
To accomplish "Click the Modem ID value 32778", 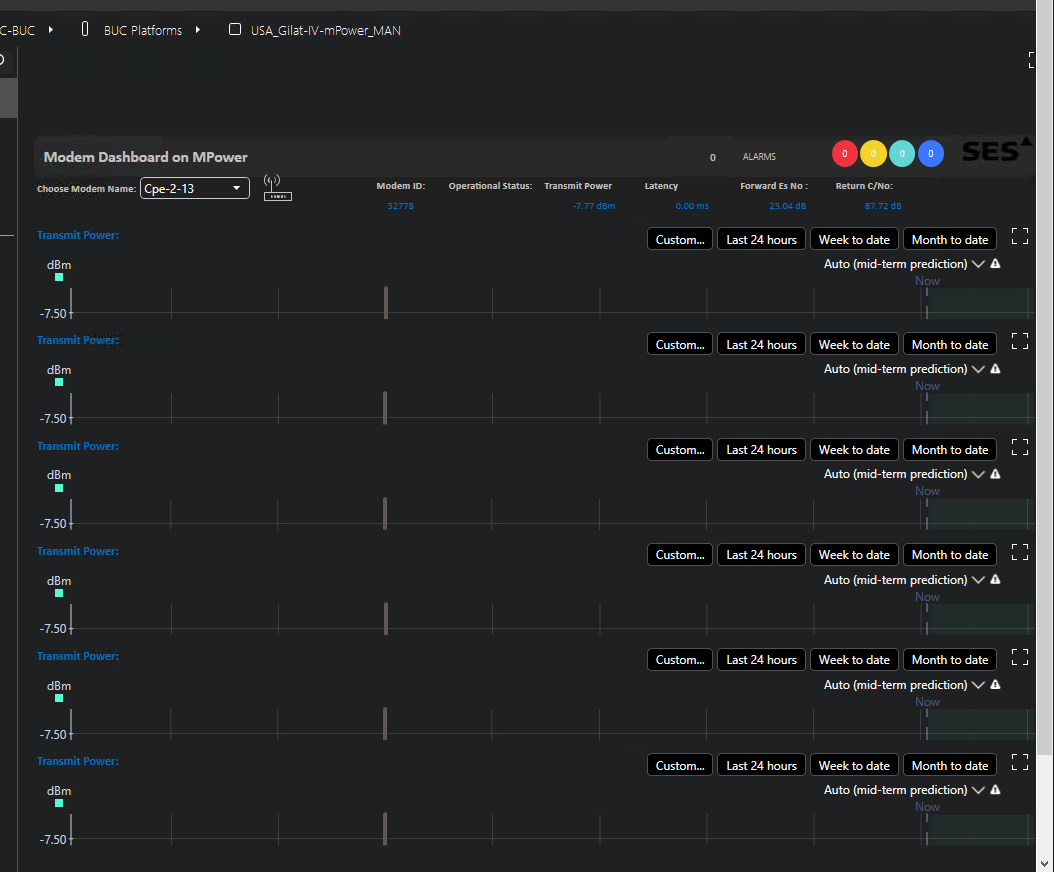I will [401, 206].
